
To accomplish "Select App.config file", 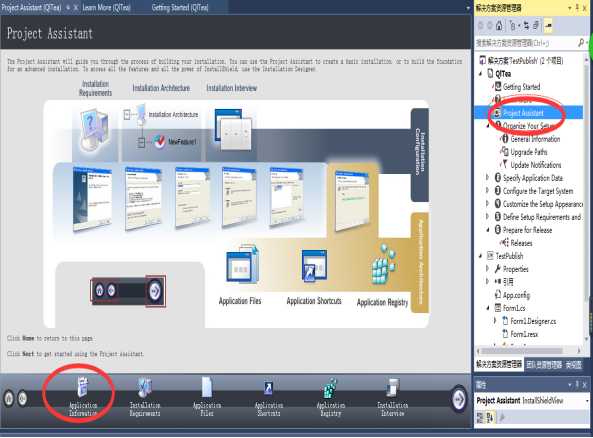I will pyautogui.click(x=516, y=295).
